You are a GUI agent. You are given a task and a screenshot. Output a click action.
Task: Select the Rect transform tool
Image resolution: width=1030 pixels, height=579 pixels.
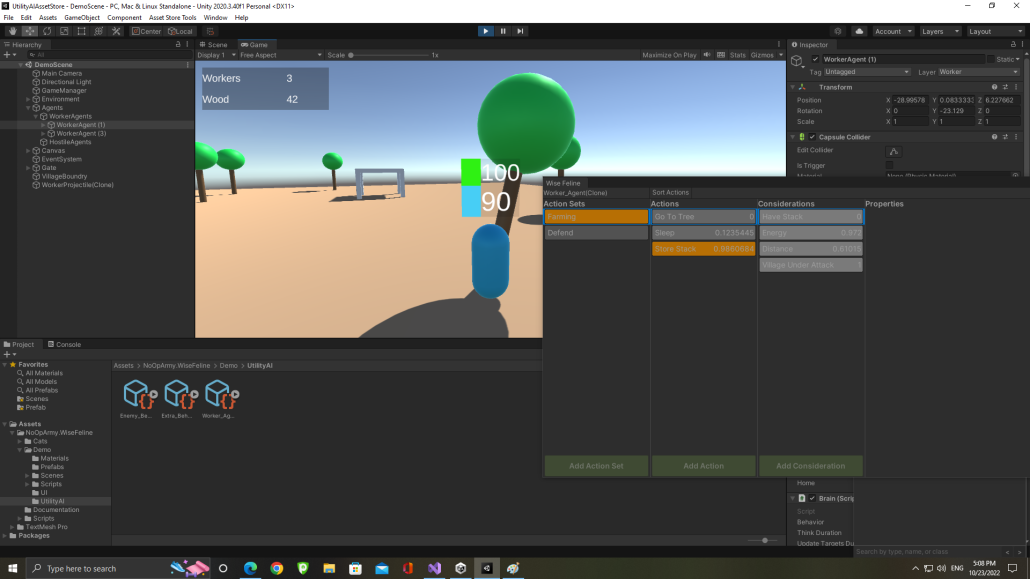[81, 31]
